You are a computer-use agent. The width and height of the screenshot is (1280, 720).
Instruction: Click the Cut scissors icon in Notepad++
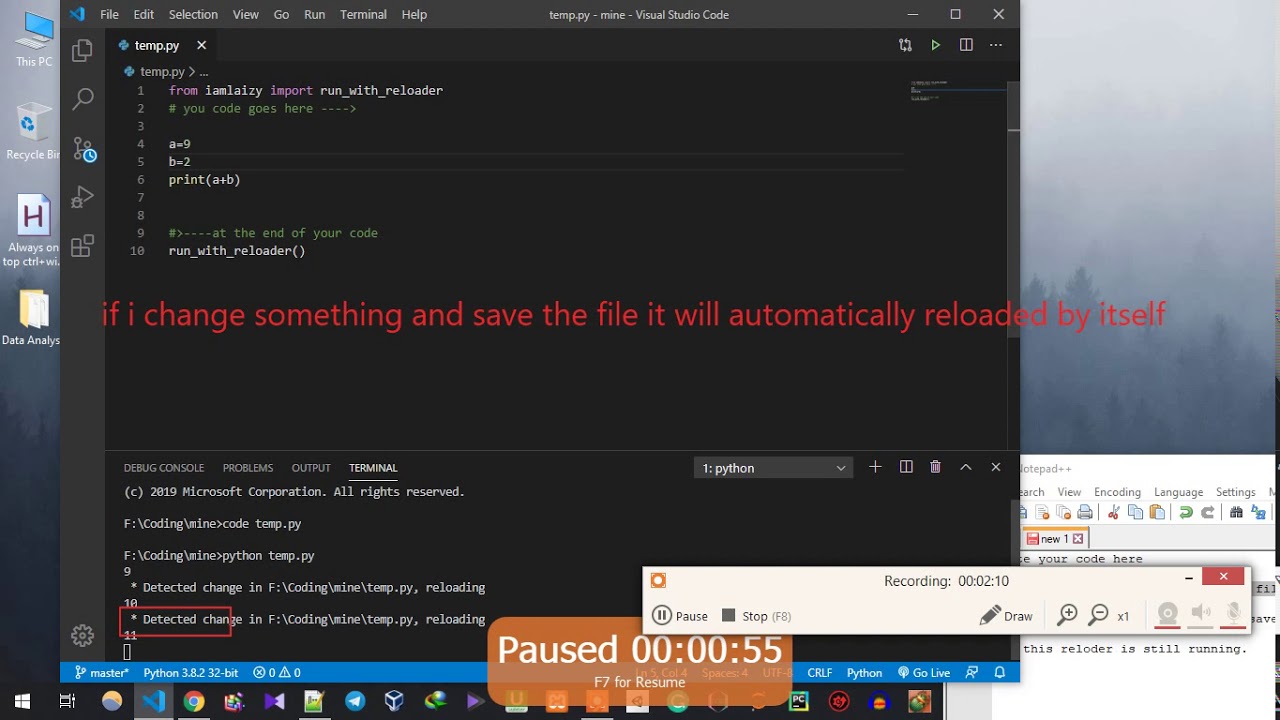1113,513
